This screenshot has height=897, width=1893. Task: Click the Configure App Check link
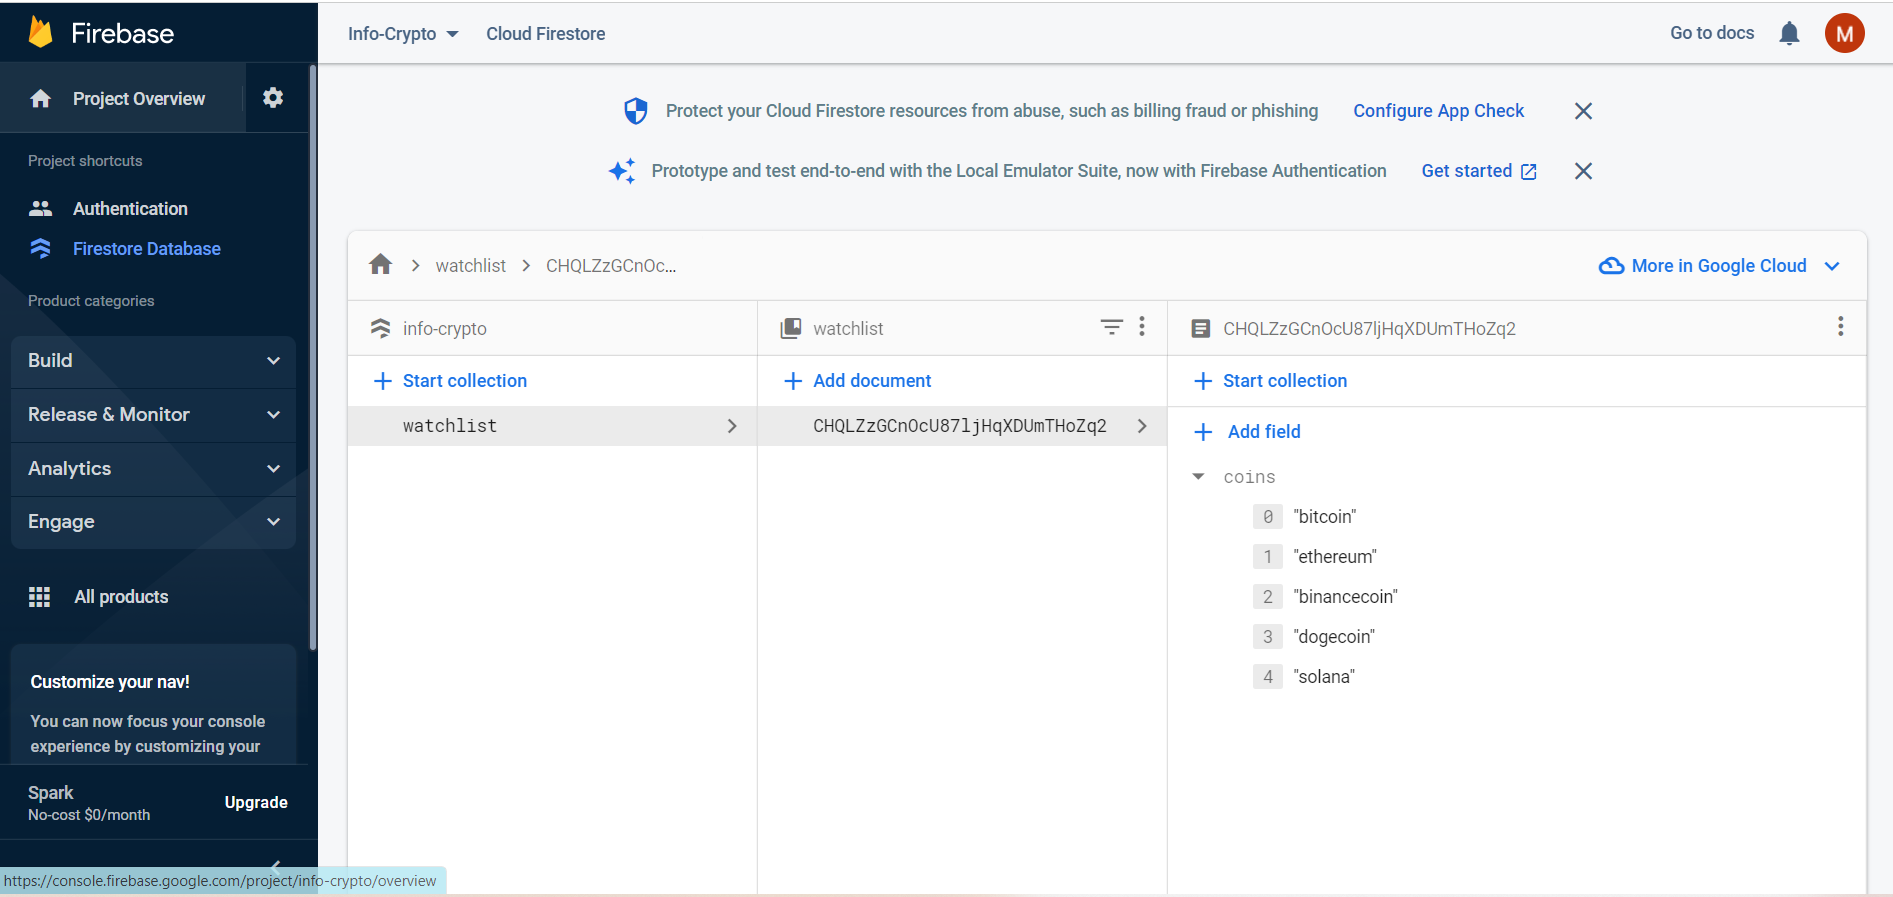pyautogui.click(x=1438, y=111)
